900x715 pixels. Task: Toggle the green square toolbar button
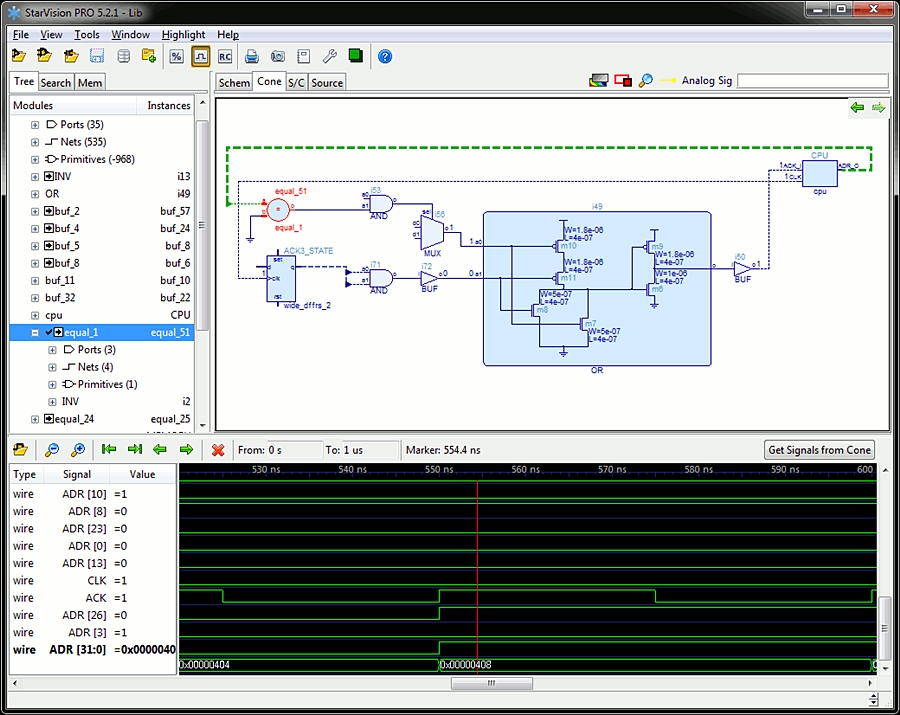tap(355, 56)
